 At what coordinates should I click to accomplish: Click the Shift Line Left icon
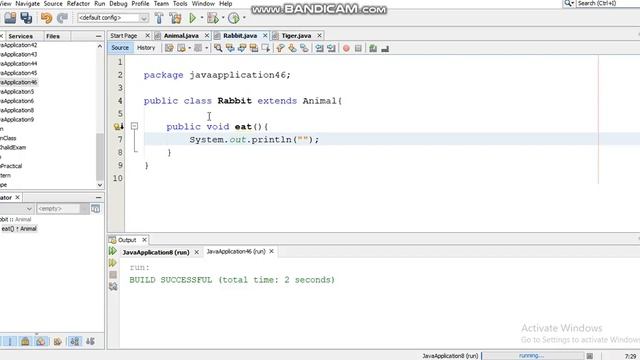319,48
